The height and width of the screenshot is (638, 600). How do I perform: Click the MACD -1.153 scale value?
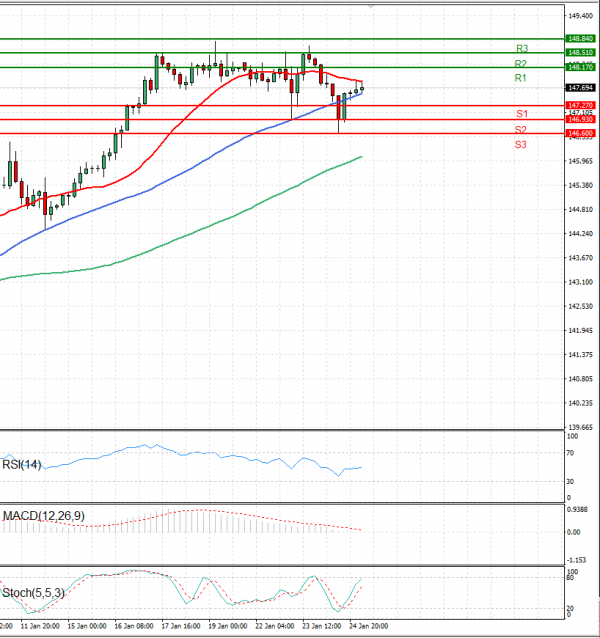pos(576,560)
